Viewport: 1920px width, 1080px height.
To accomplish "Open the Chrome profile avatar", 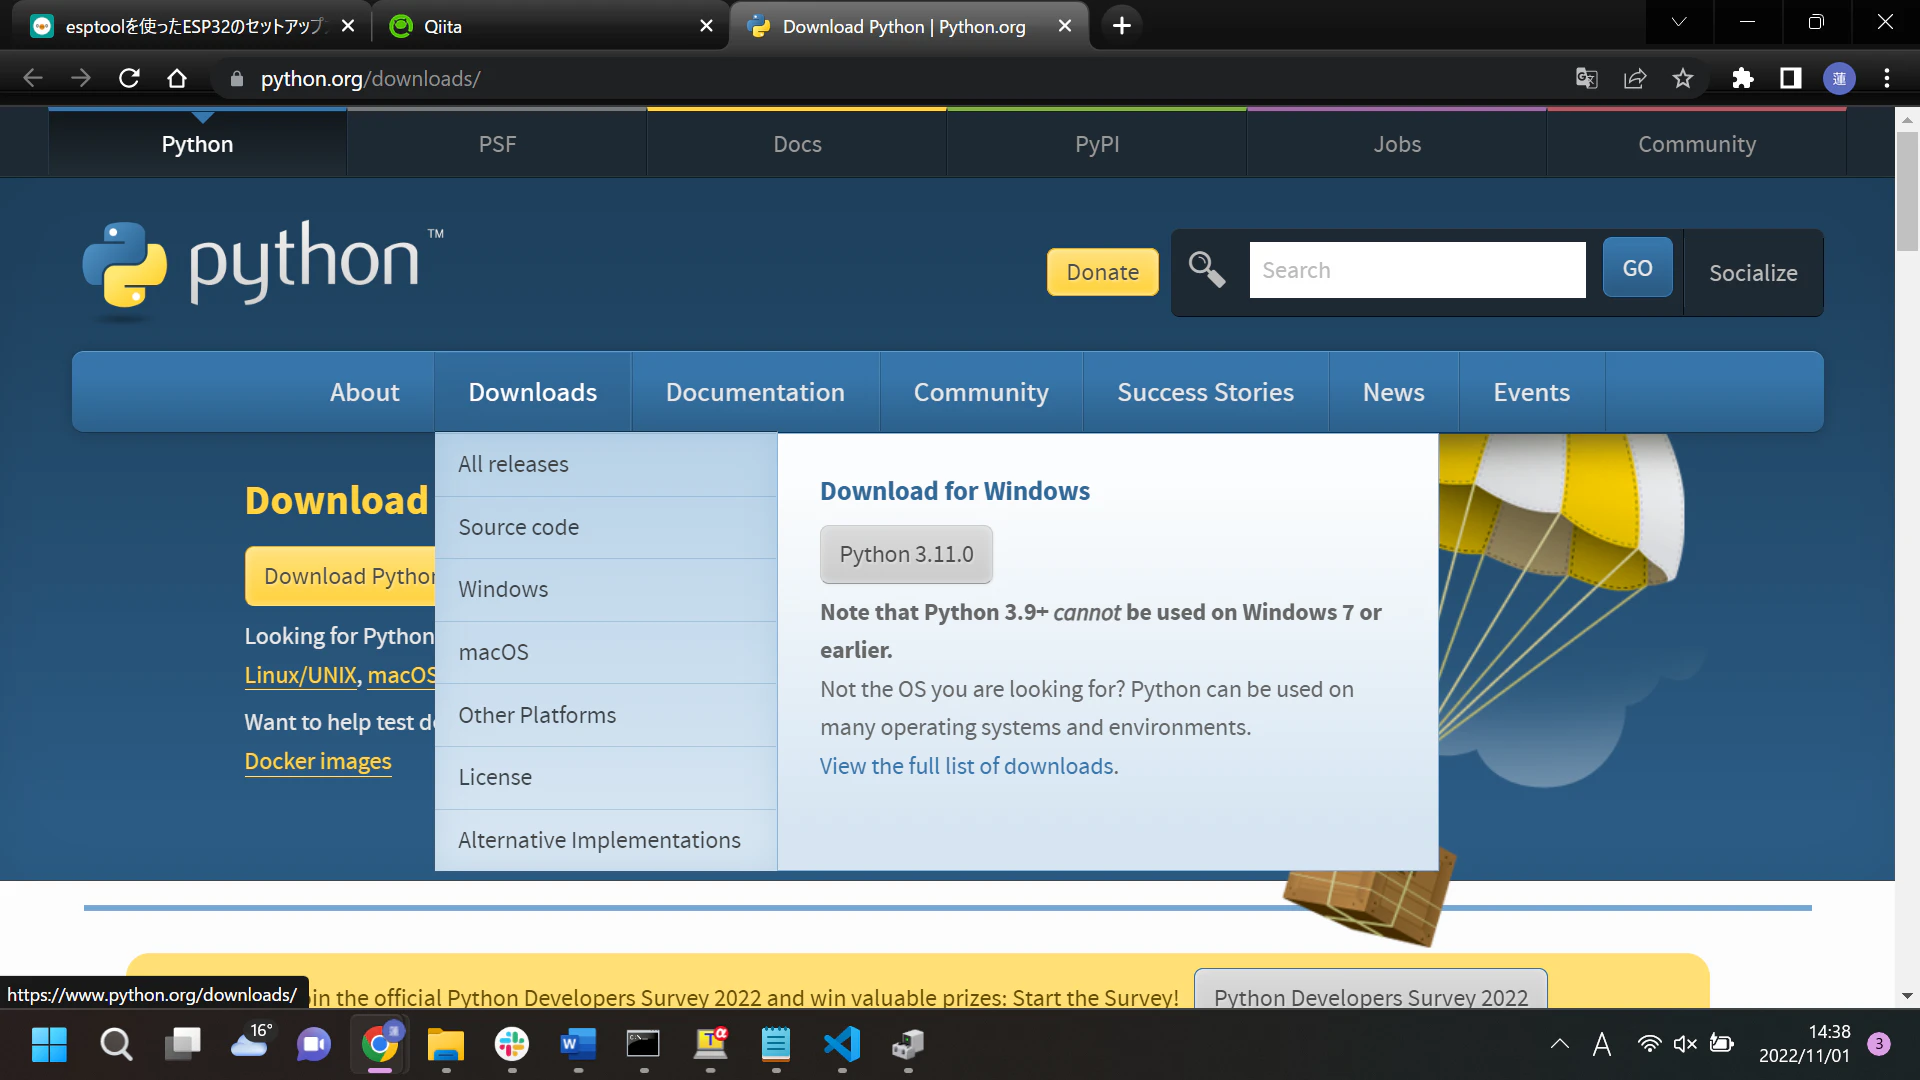I will (1839, 78).
